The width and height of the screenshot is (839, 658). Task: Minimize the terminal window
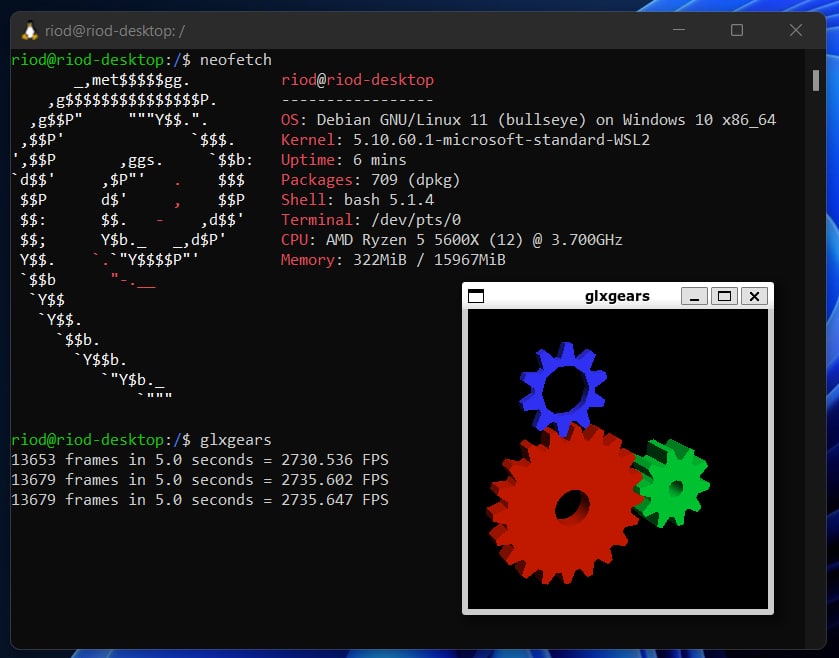click(679, 30)
